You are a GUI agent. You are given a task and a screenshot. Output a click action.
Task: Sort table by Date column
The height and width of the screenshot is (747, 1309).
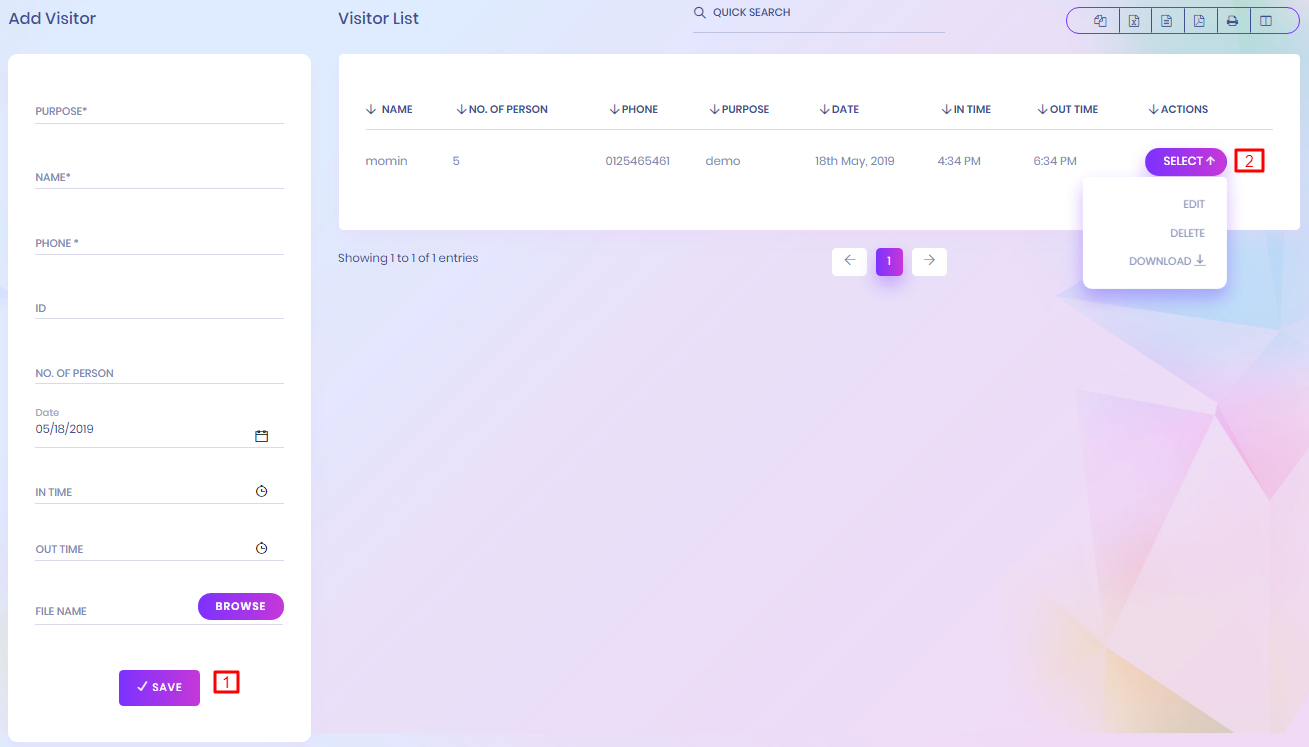pyautogui.click(x=839, y=109)
